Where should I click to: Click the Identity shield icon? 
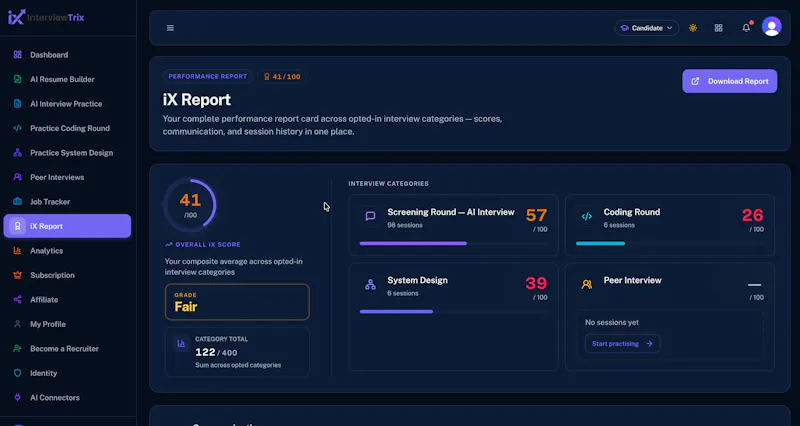point(17,373)
